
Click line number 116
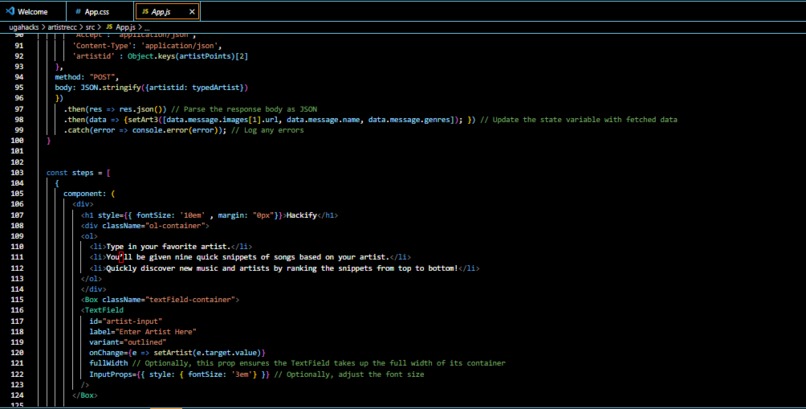coord(17,310)
